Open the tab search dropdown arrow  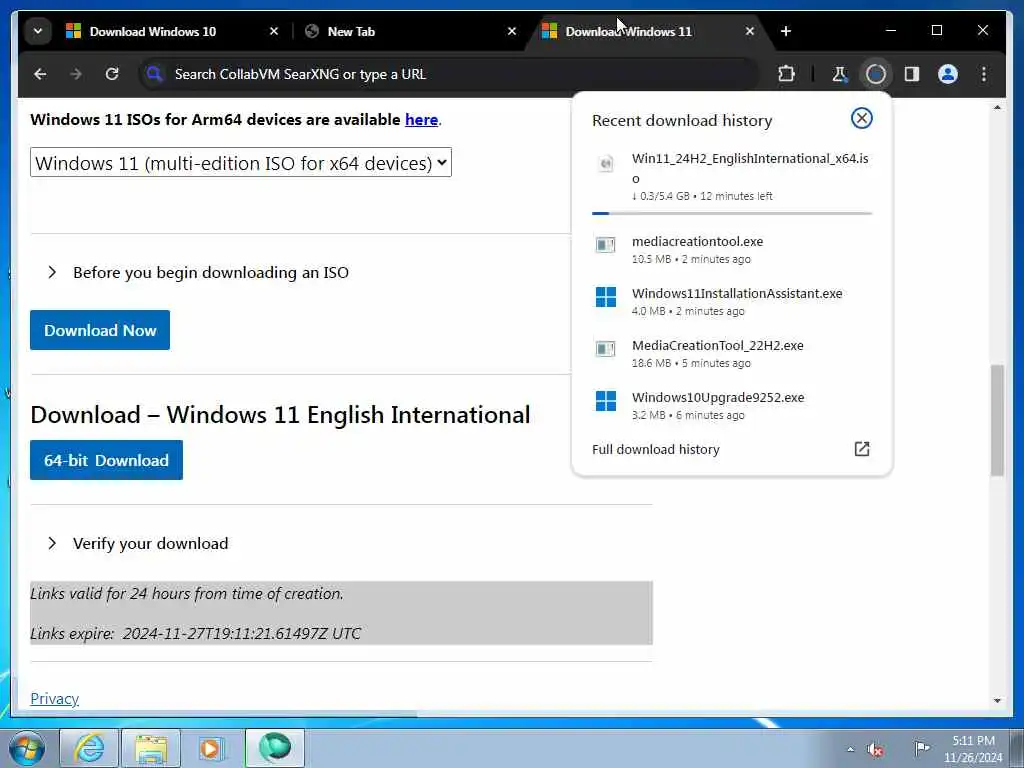[38, 31]
